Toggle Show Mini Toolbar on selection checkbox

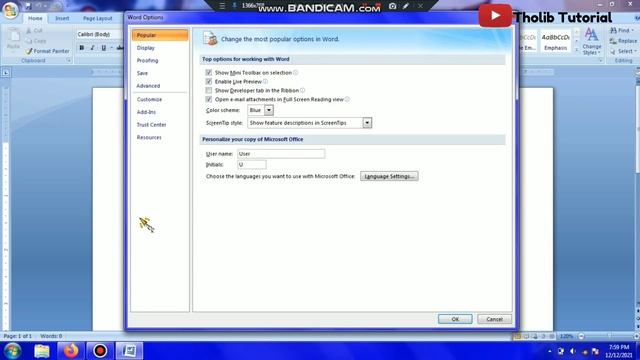(x=209, y=73)
